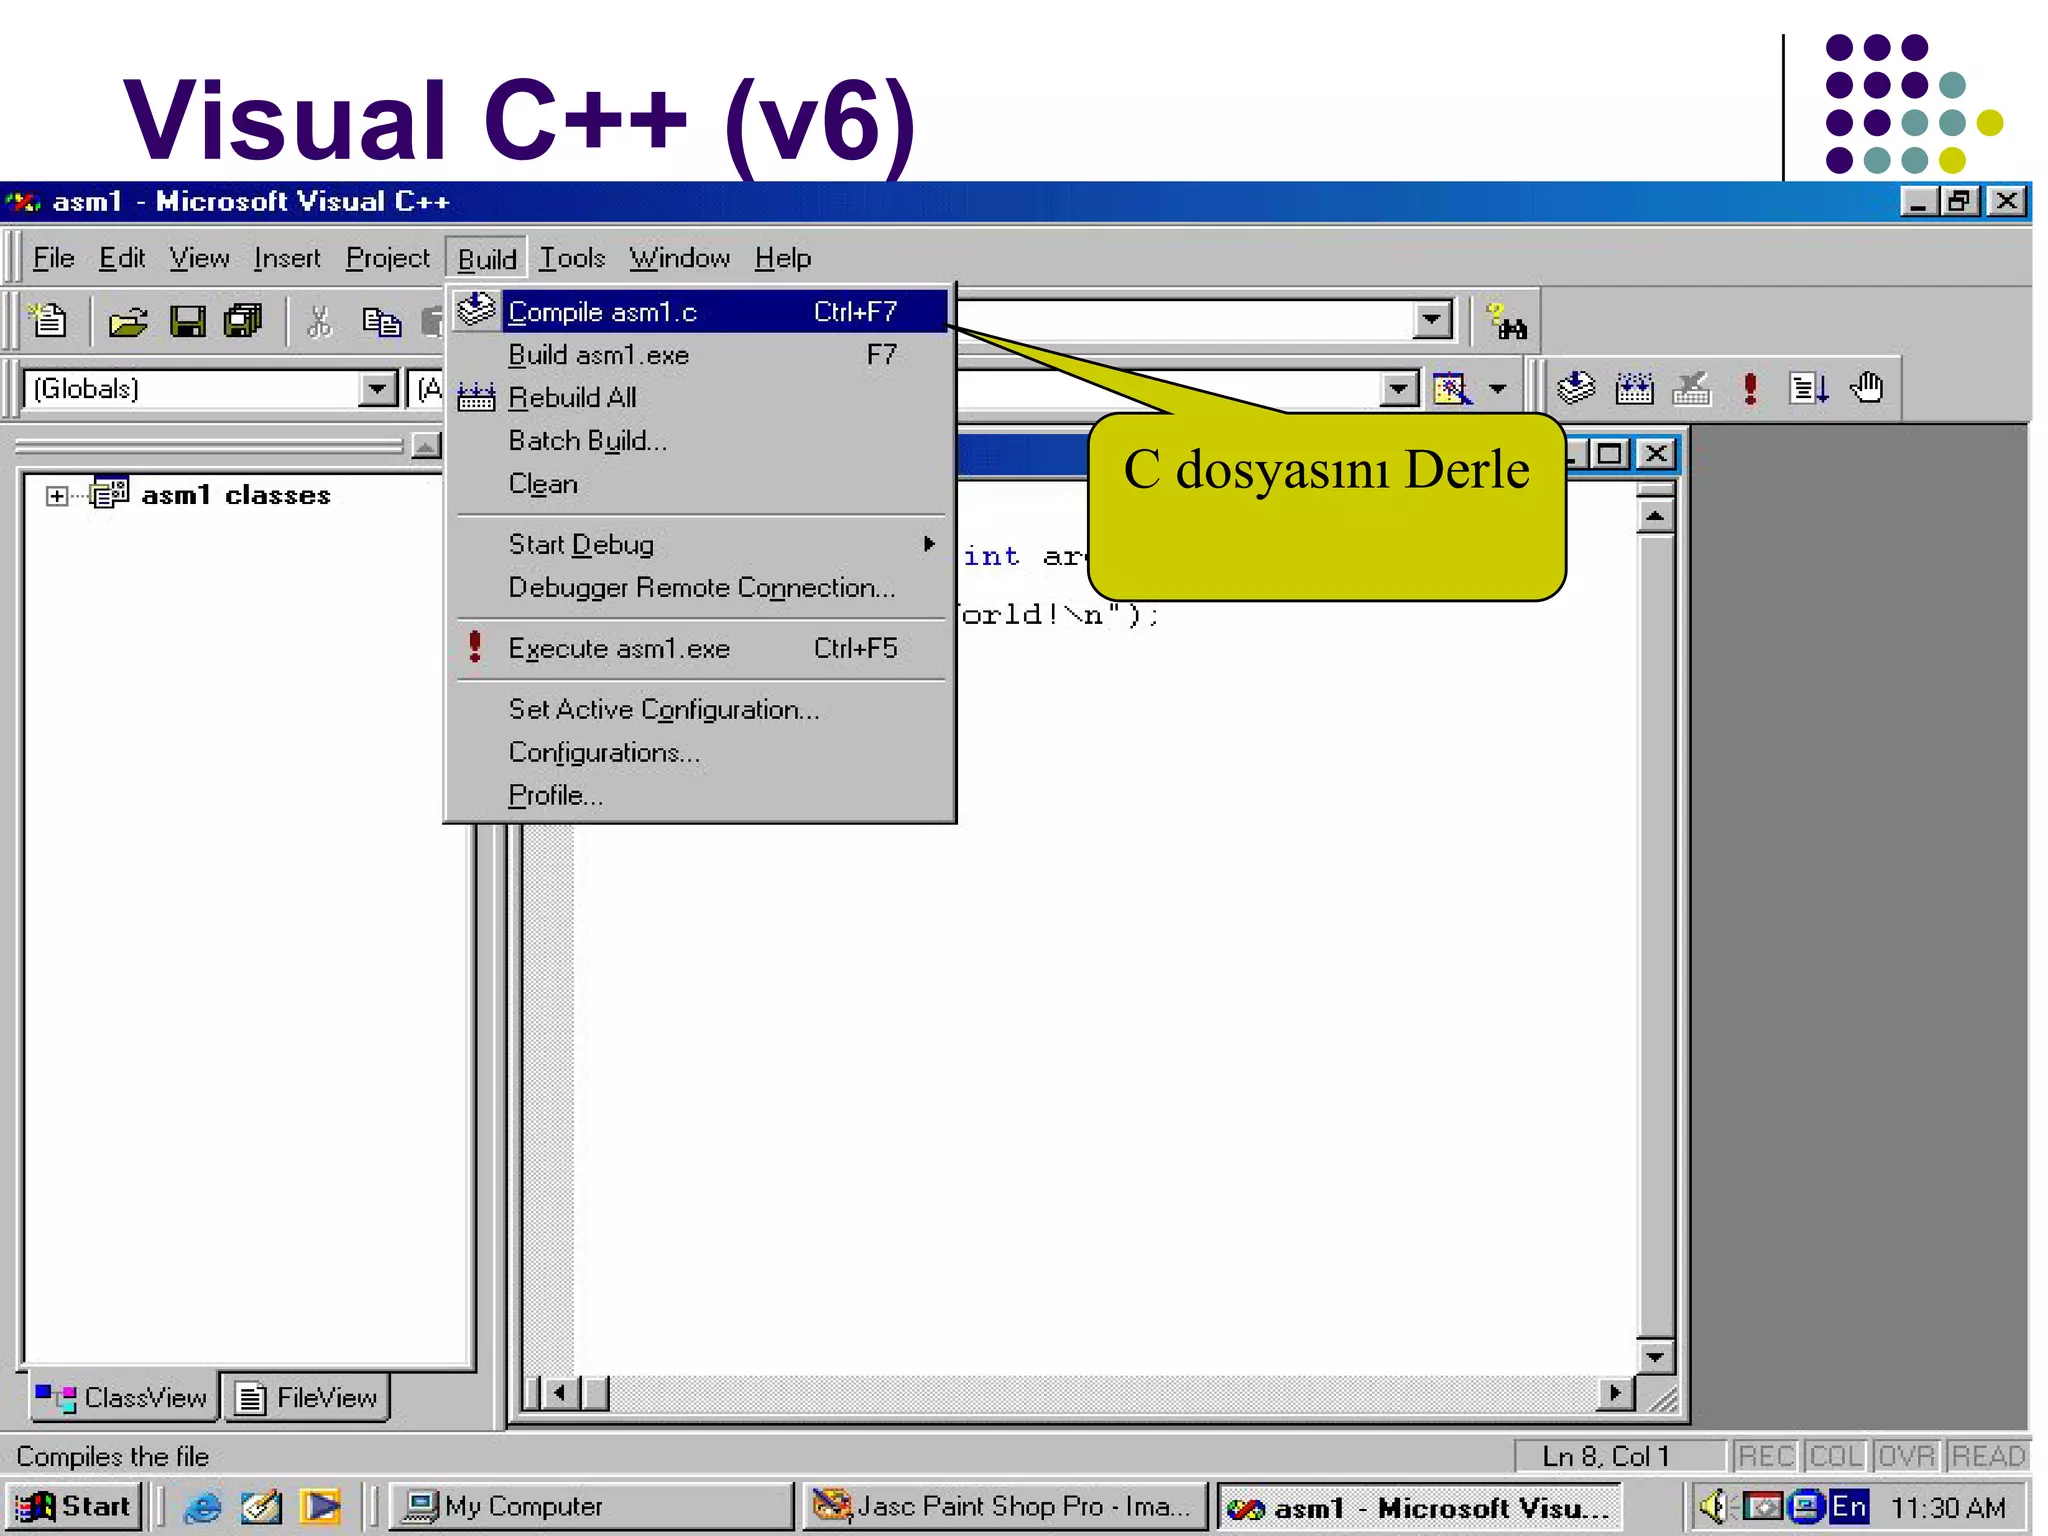Open the (Globals) class dropdown
2048x1536 pixels.
tap(378, 388)
